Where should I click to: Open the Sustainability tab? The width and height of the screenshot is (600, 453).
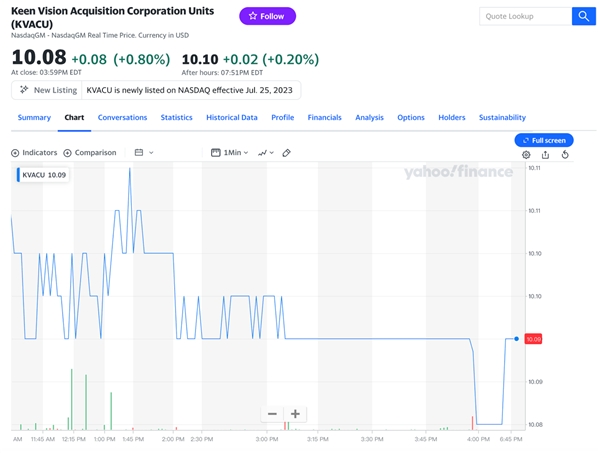tap(502, 117)
